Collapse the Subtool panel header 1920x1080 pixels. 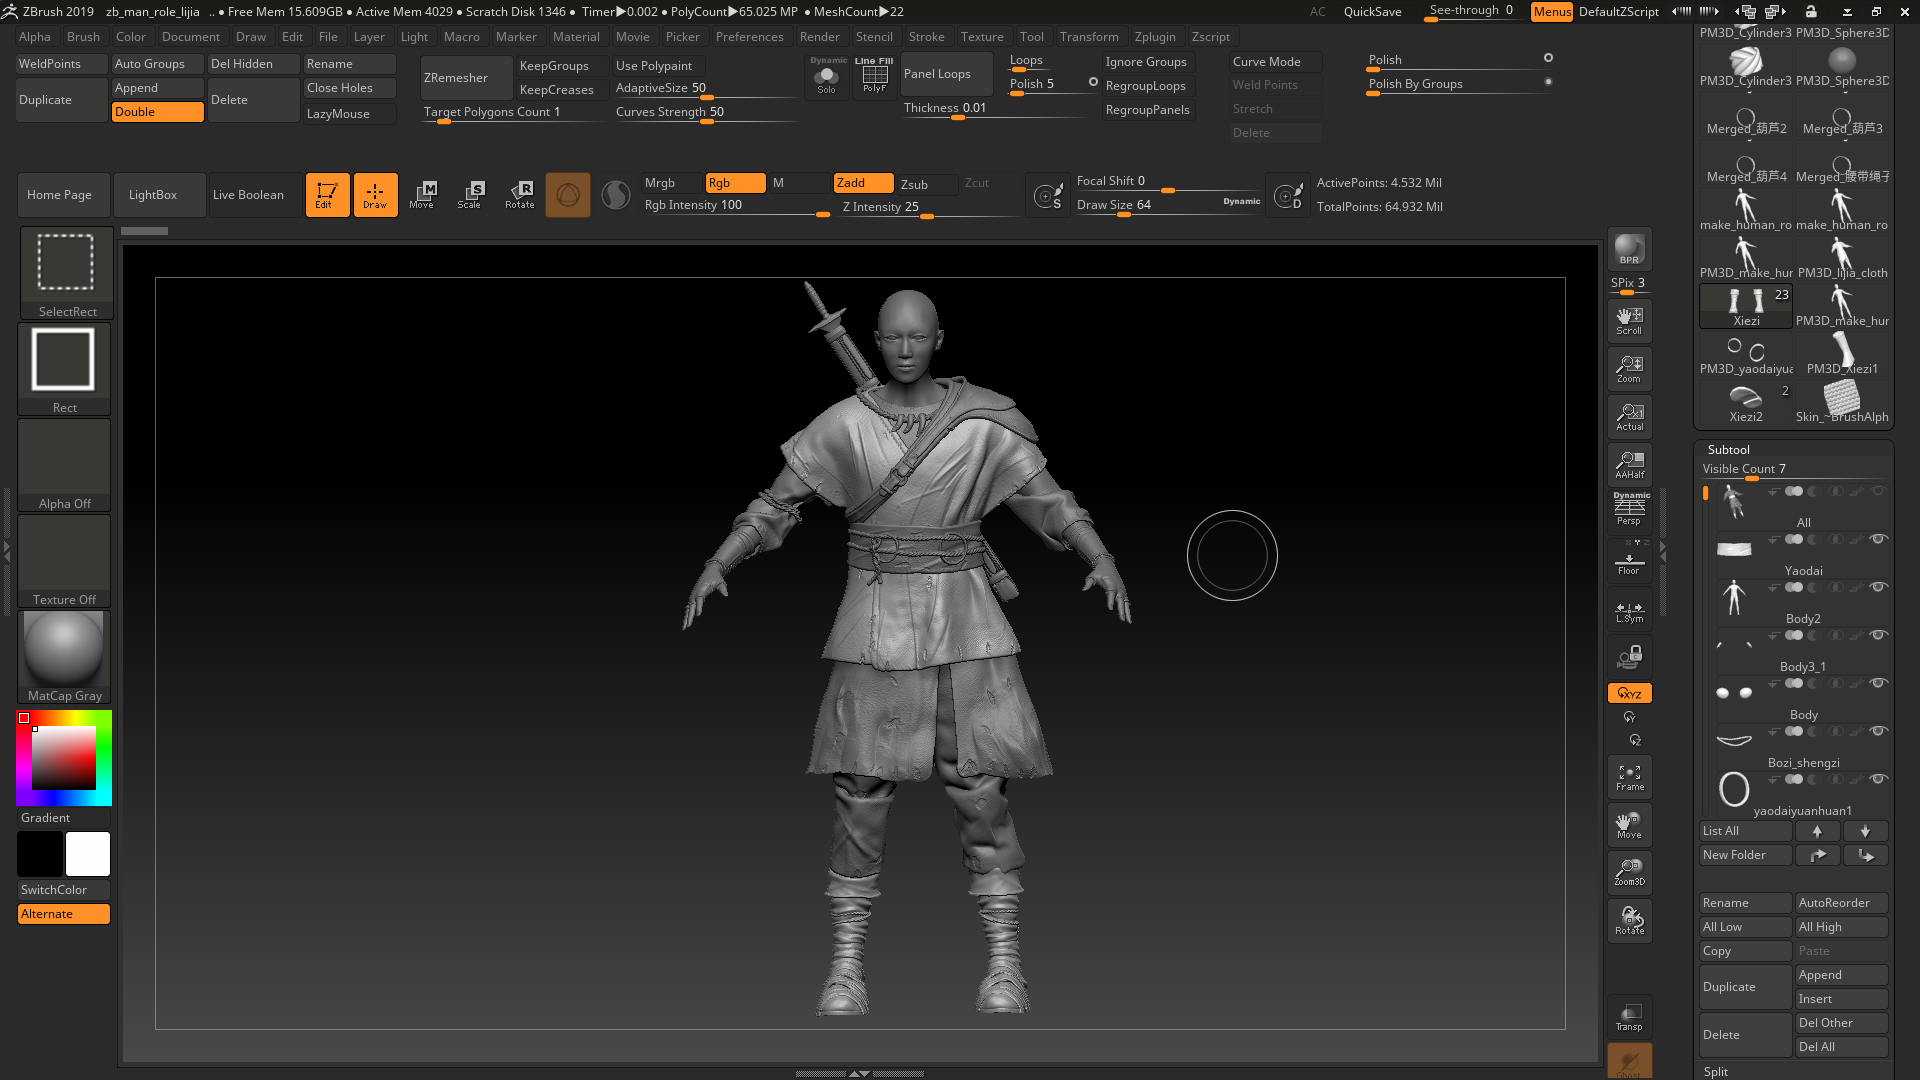point(1729,450)
